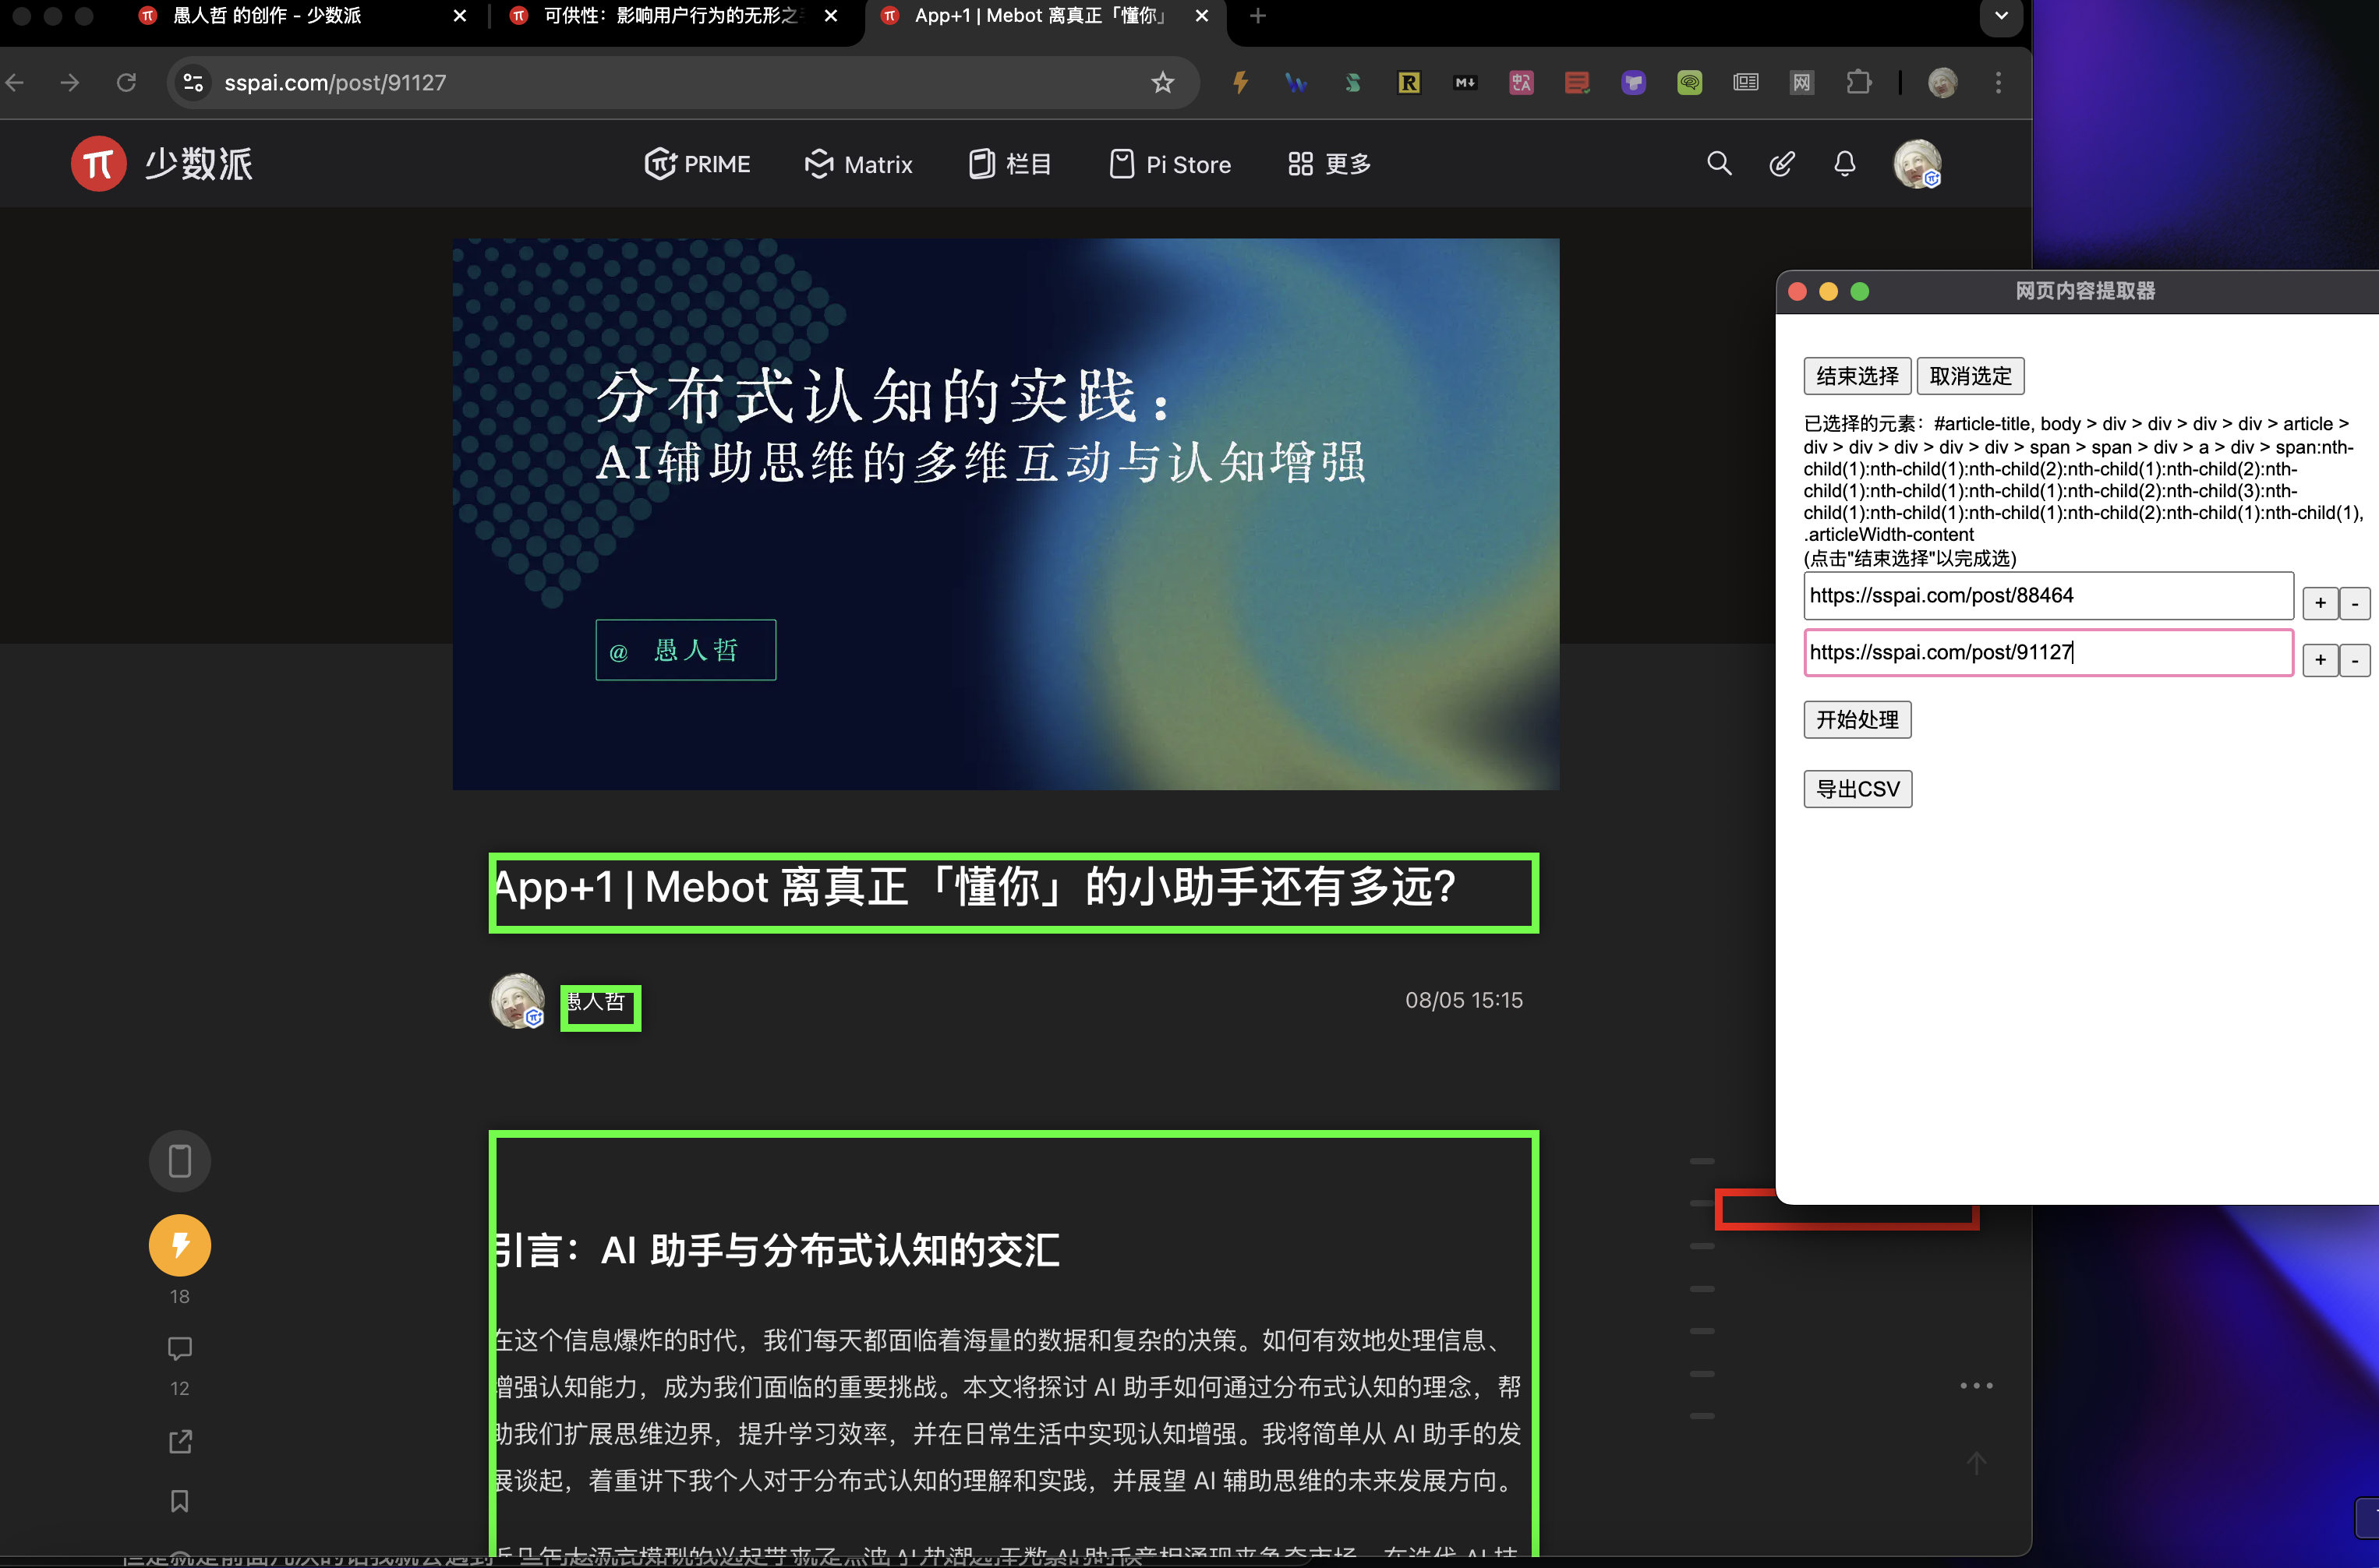
Task: Open the user avatar in site header
Action: (1917, 163)
